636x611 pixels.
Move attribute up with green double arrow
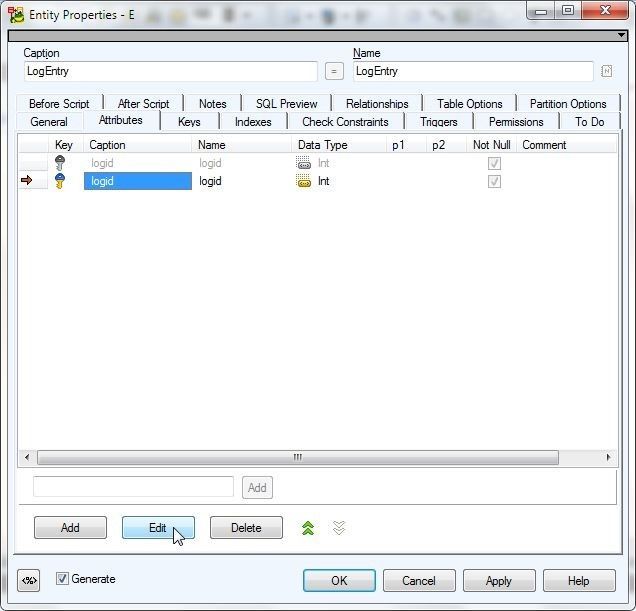tap(308, 528)
